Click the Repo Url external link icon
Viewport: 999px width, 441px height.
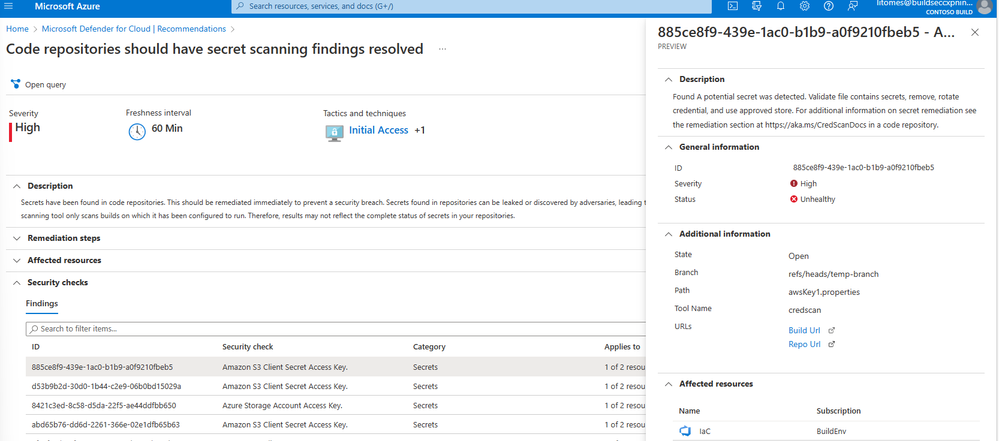[x=831, y=344]
